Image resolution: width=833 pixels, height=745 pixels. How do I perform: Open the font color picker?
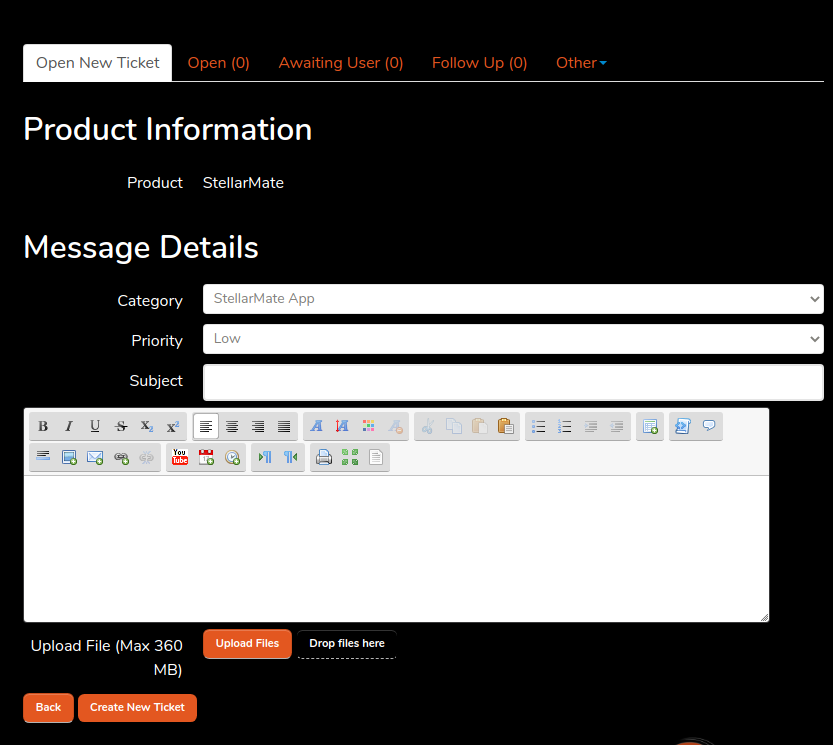368,426
